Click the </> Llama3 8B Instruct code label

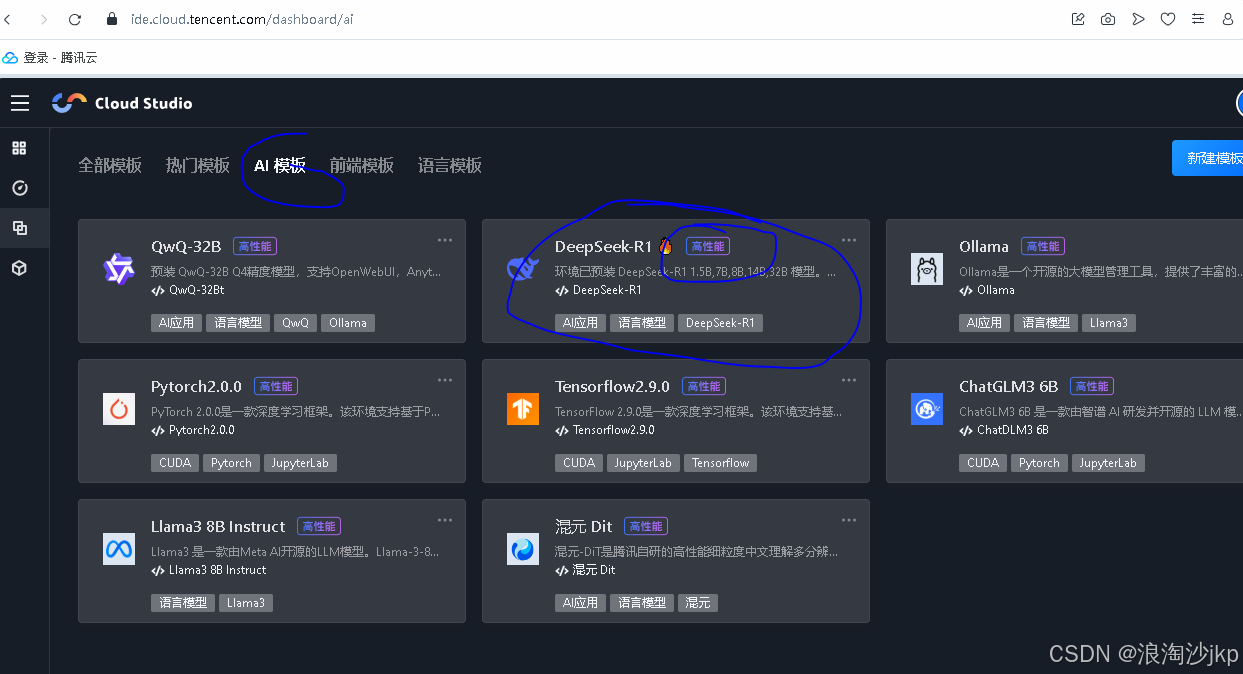click(x=209, y=570)
